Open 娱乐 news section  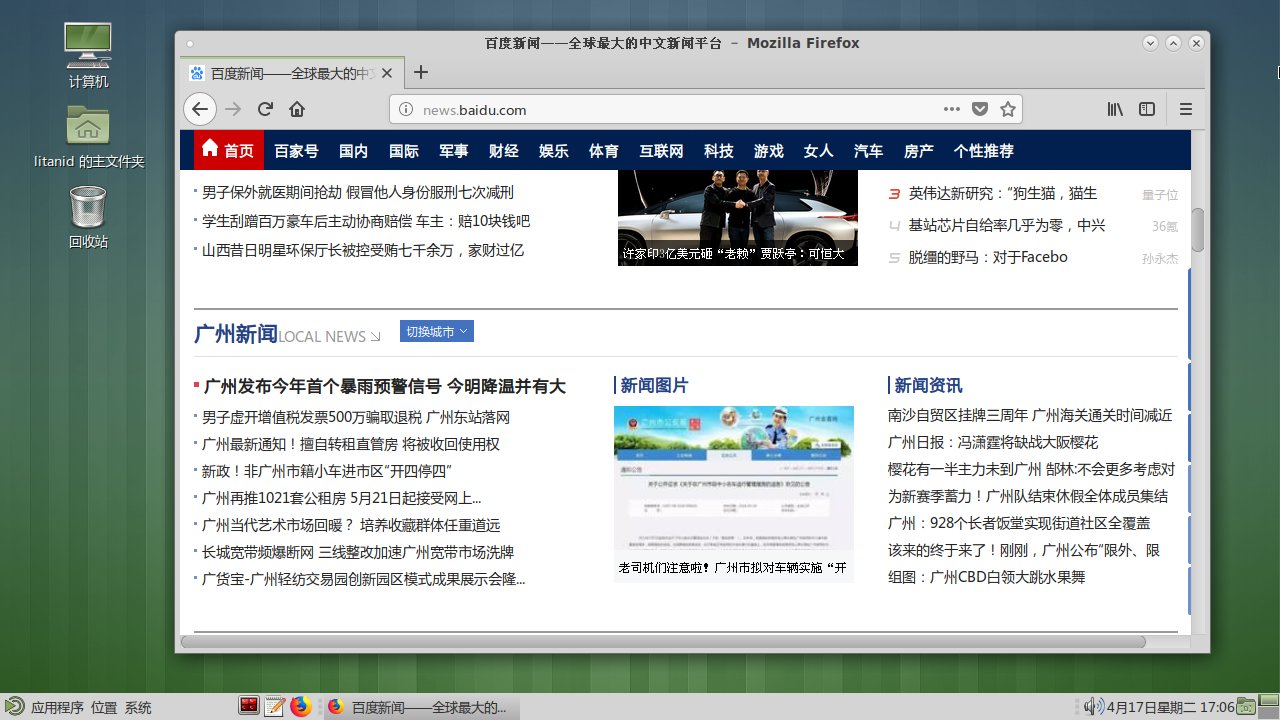(x=553, y=151)
